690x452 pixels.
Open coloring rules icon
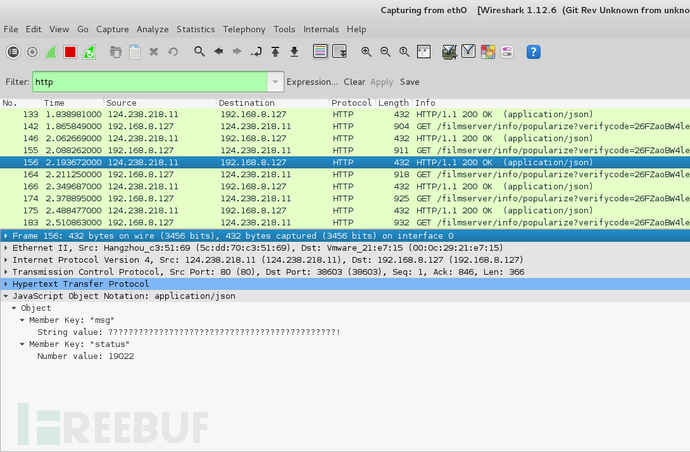(488, 52)
